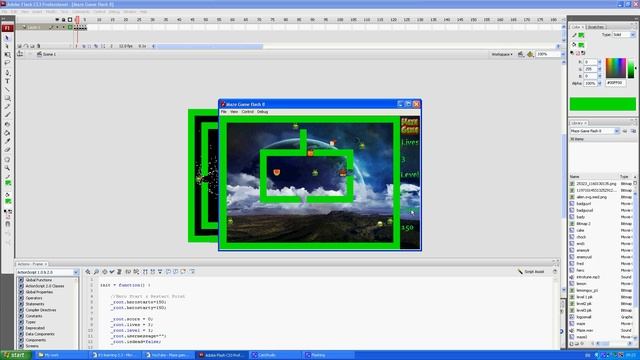Open the Workspace dropdown

point(502,54)
